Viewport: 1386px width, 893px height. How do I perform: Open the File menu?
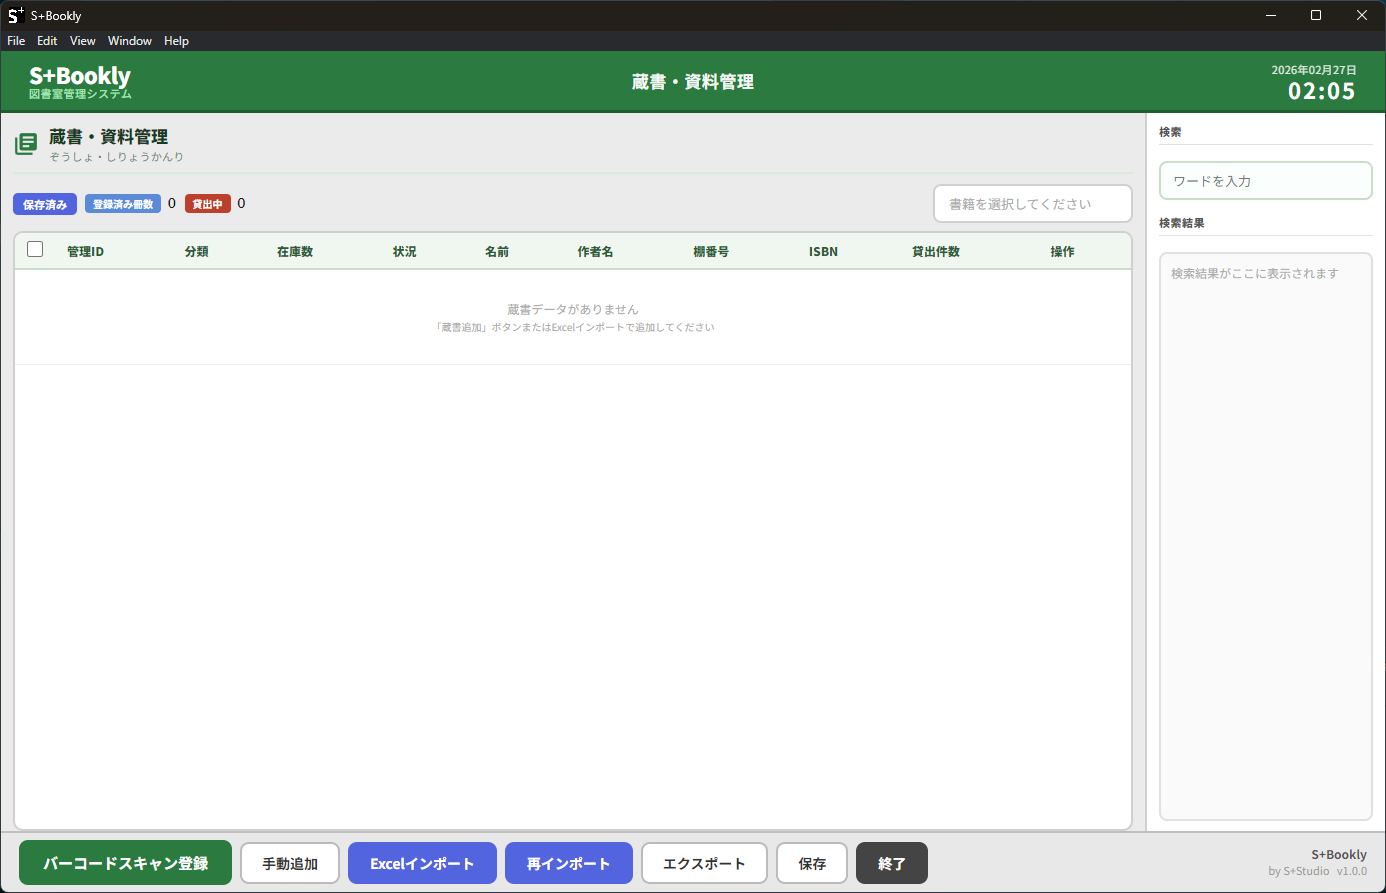pyautogui.click(x=16, y=41)
